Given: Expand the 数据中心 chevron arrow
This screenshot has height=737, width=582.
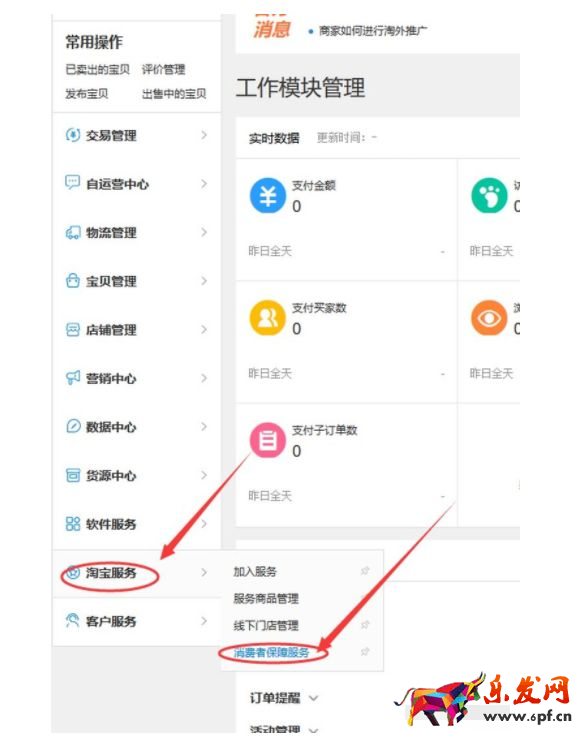Looking at the screenshot, I should pos(204,426).
